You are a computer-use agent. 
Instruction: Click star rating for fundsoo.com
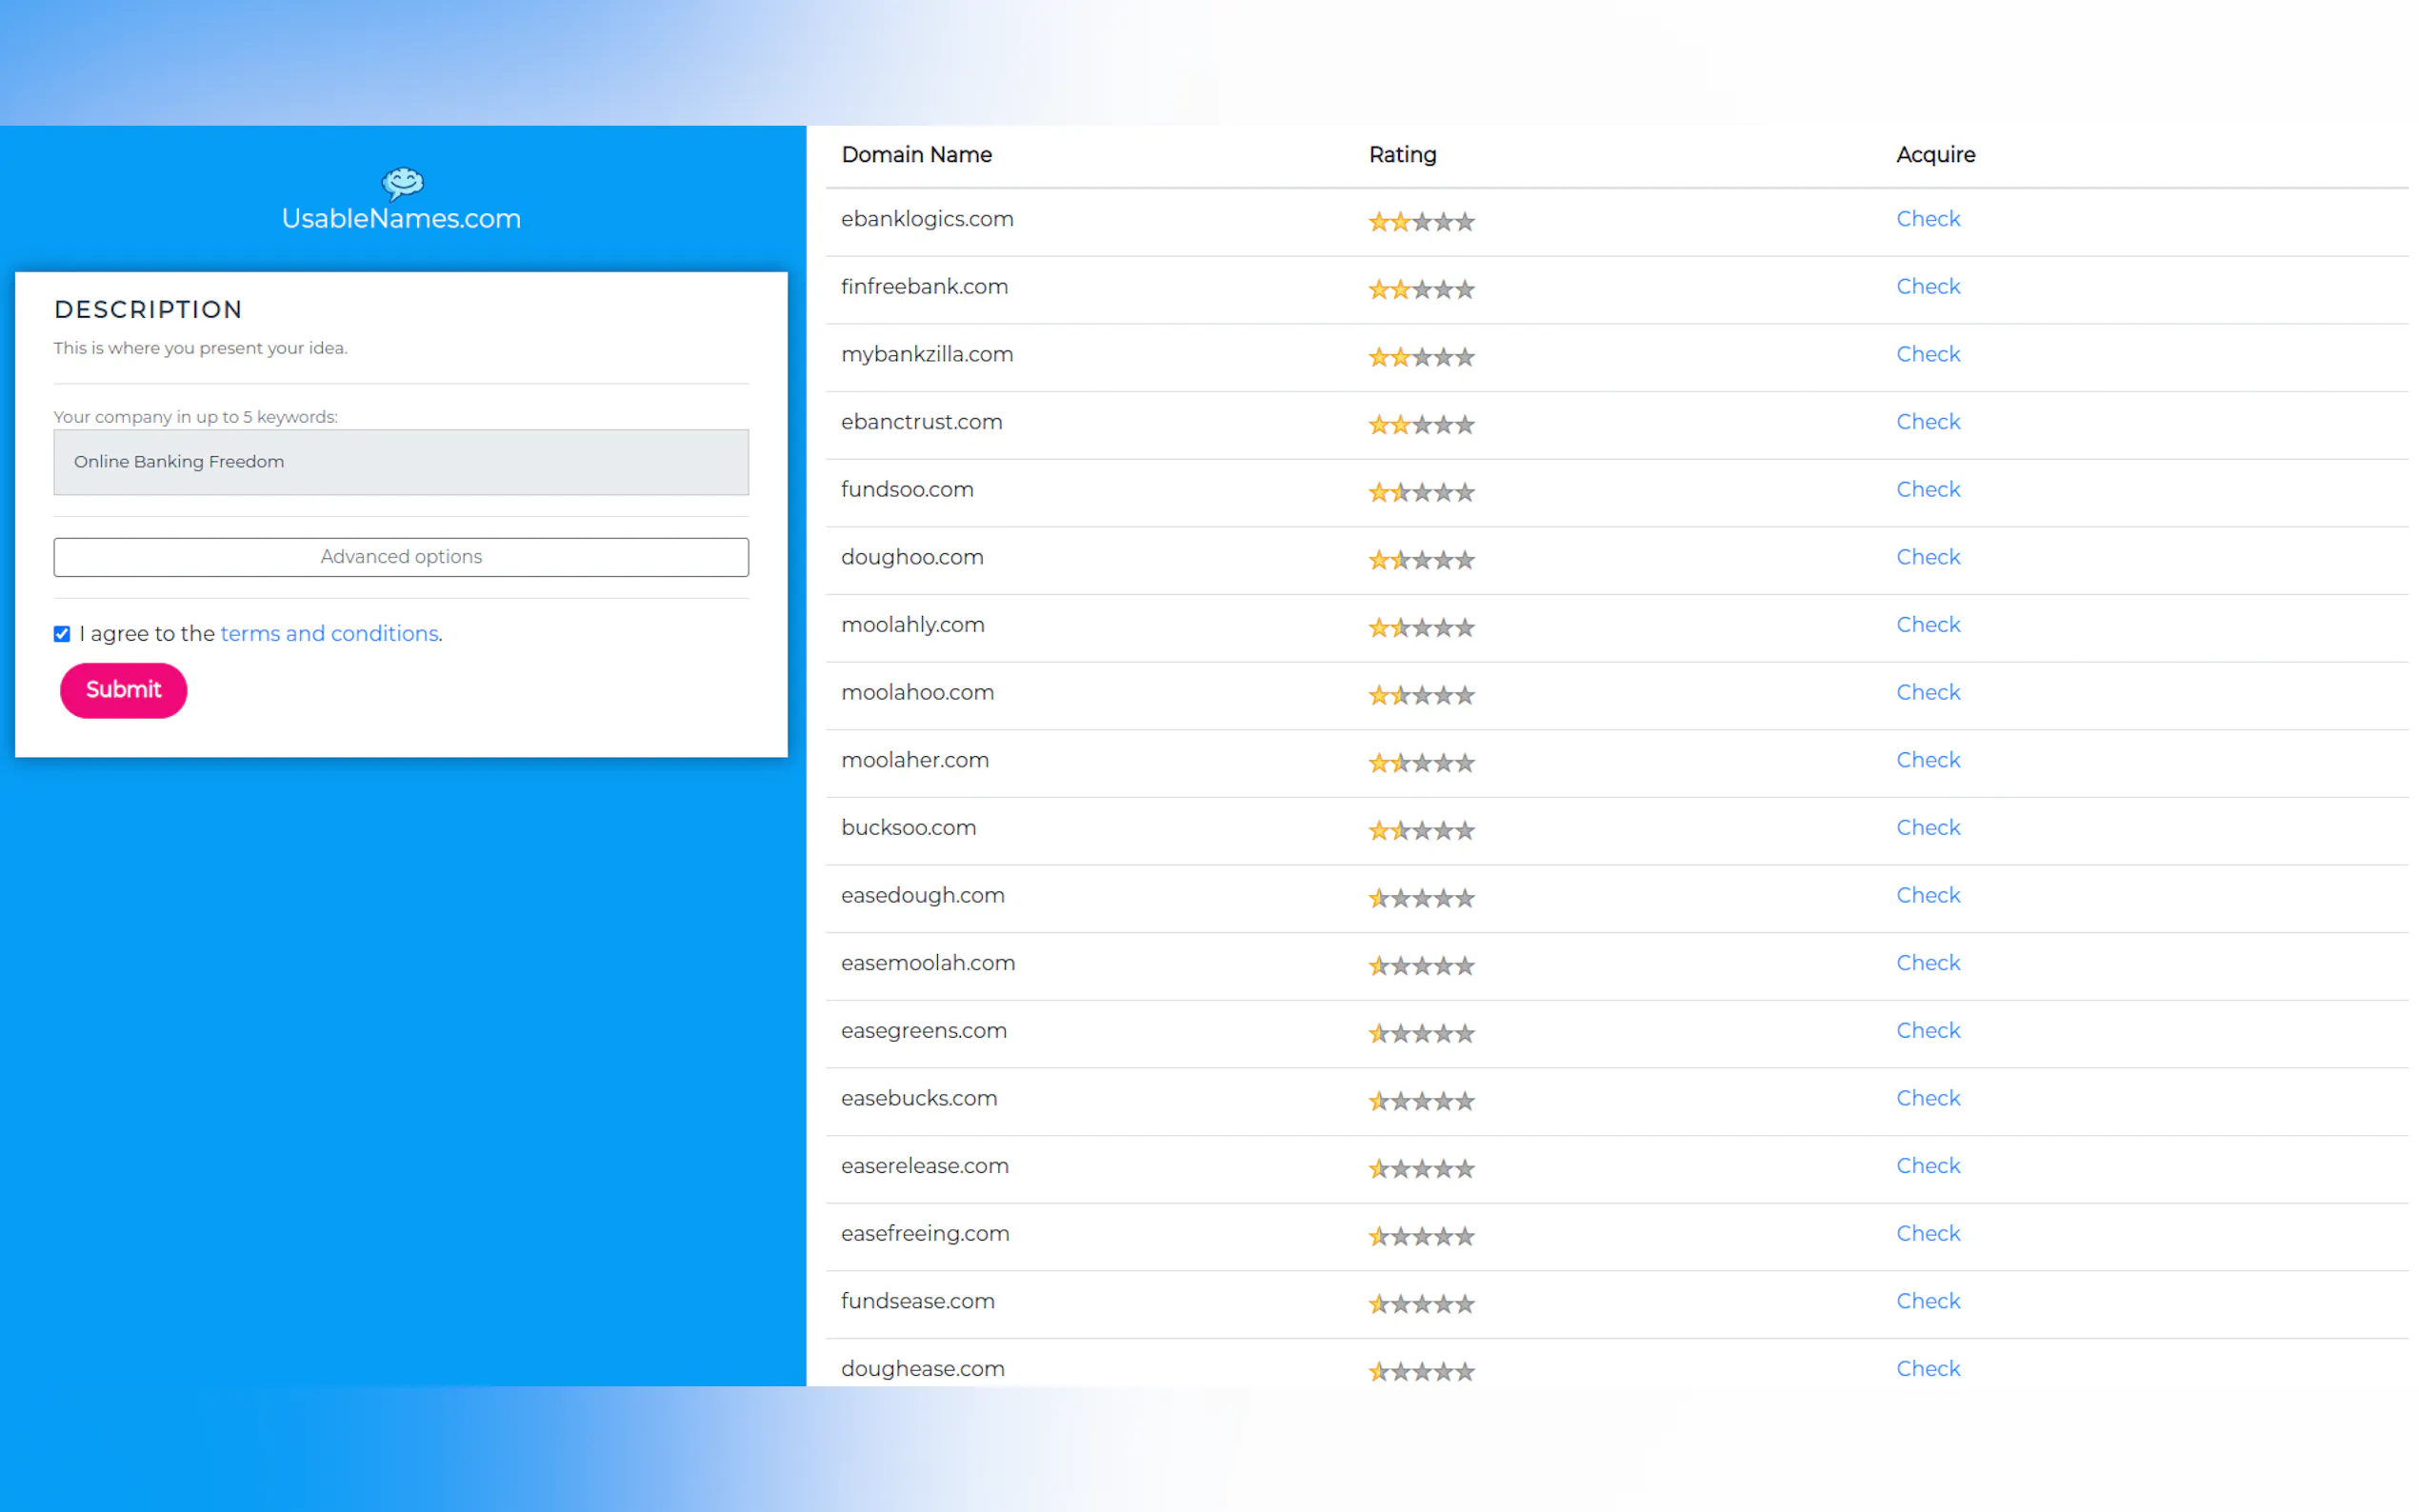click(x=1420, y=492)
